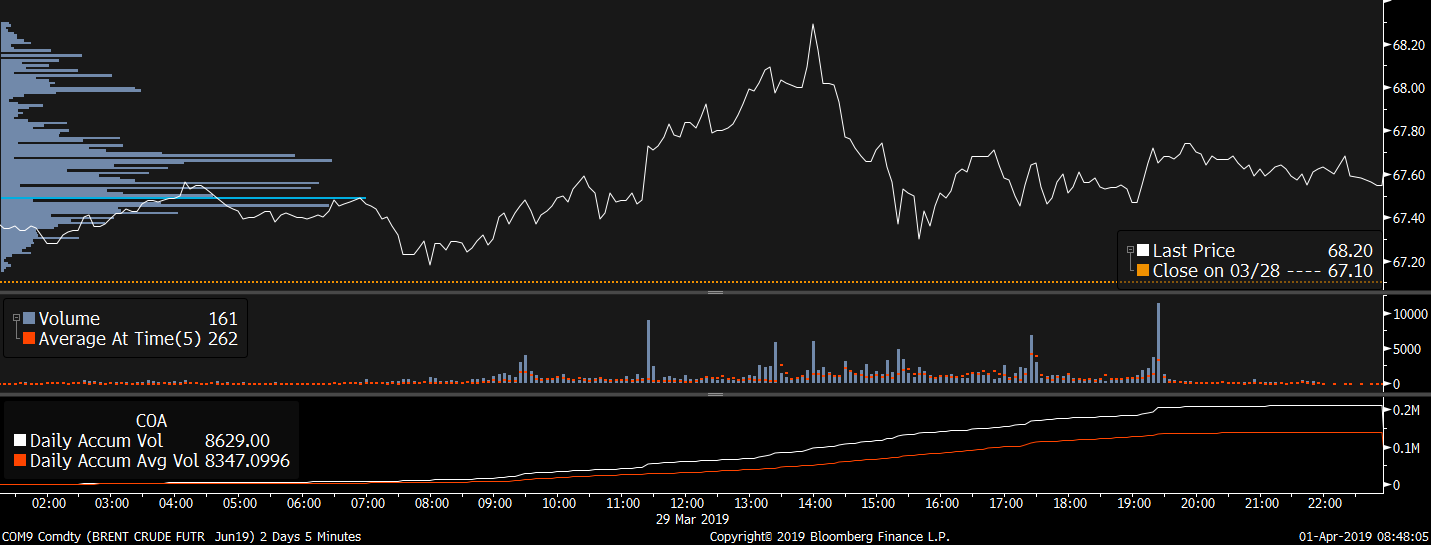Click the Bloomberg Finance L.P. copyright text

829,537
